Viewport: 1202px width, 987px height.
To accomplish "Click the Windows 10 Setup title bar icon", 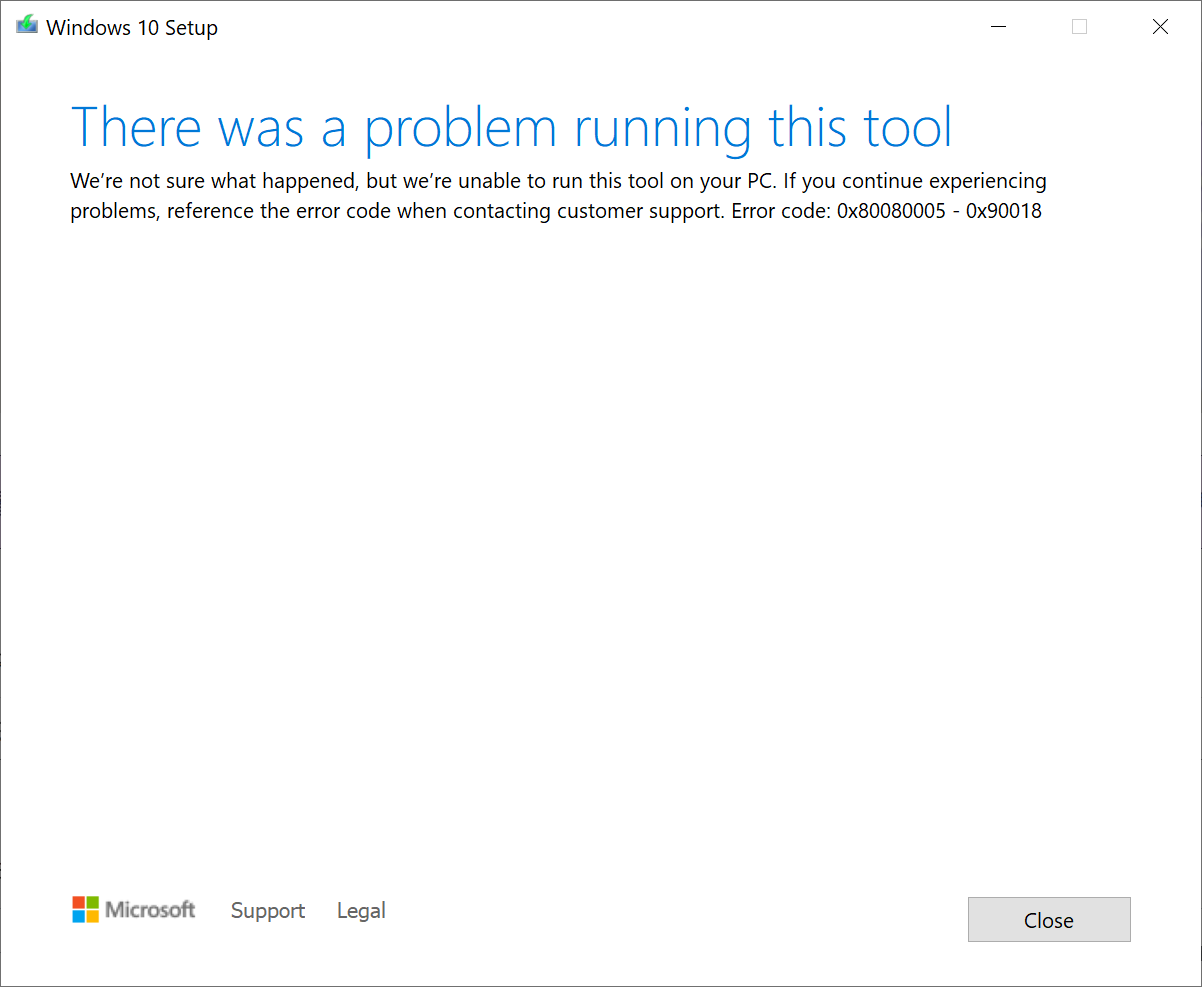I will [x=27, y=27].
